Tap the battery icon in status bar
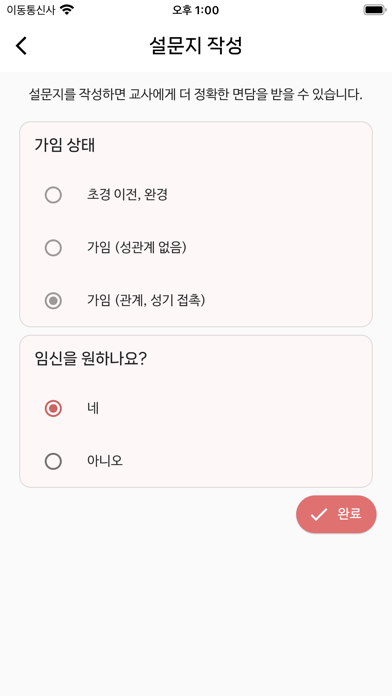This screenshot has width=392, height=696. (375, 10)
